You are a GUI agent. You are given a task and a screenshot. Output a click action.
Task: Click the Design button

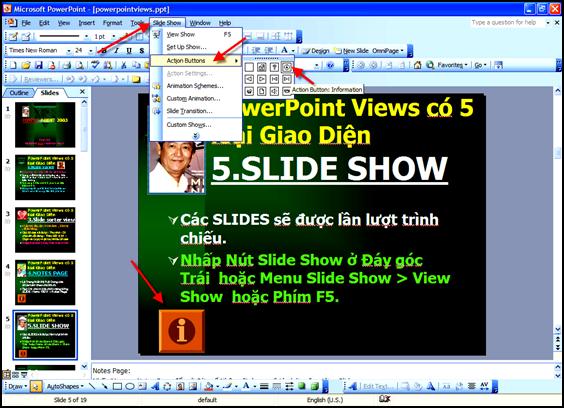316,51
